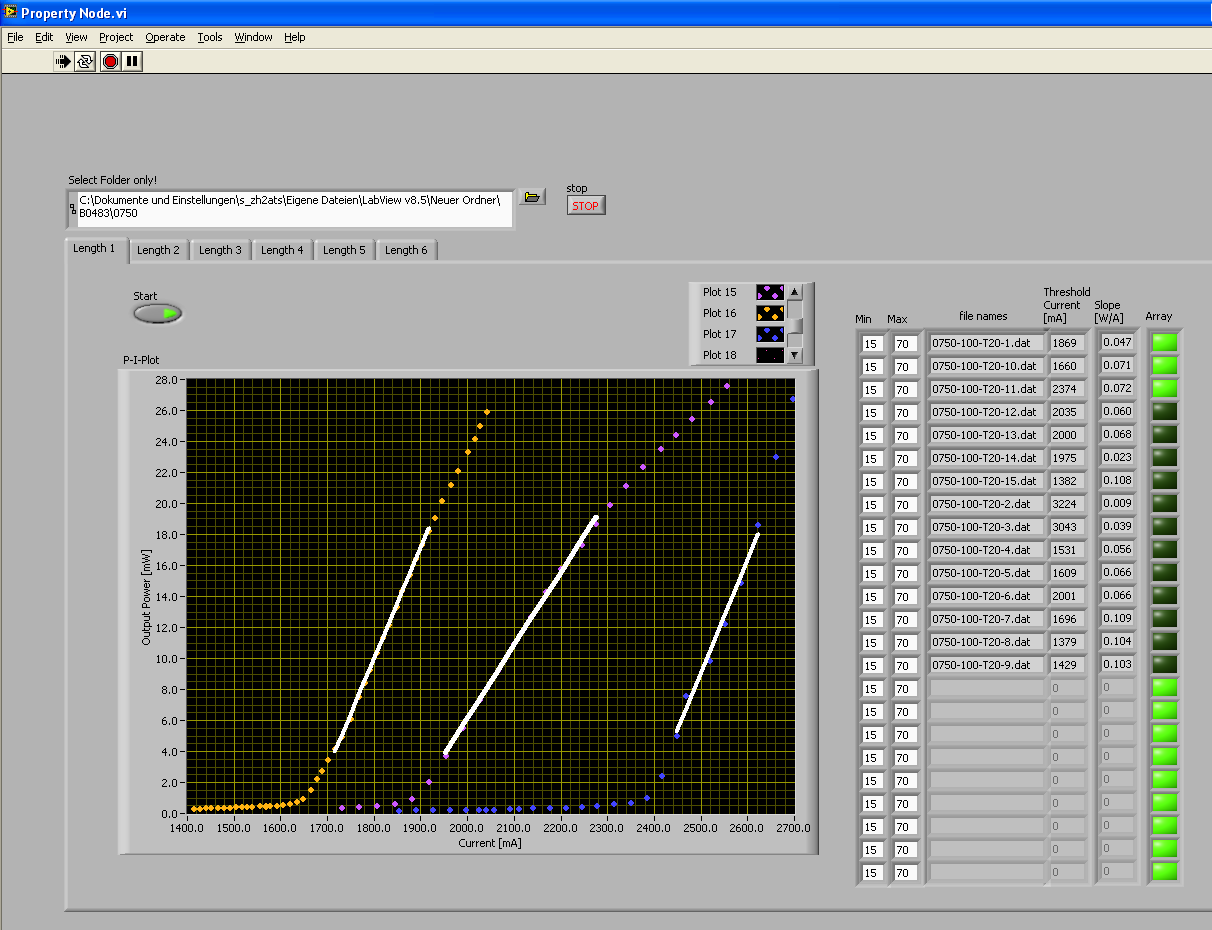Image resolution: width=1212 pixels, height=930 pixels.
Task: Open the Operate menu
Action: pos(165,37)
